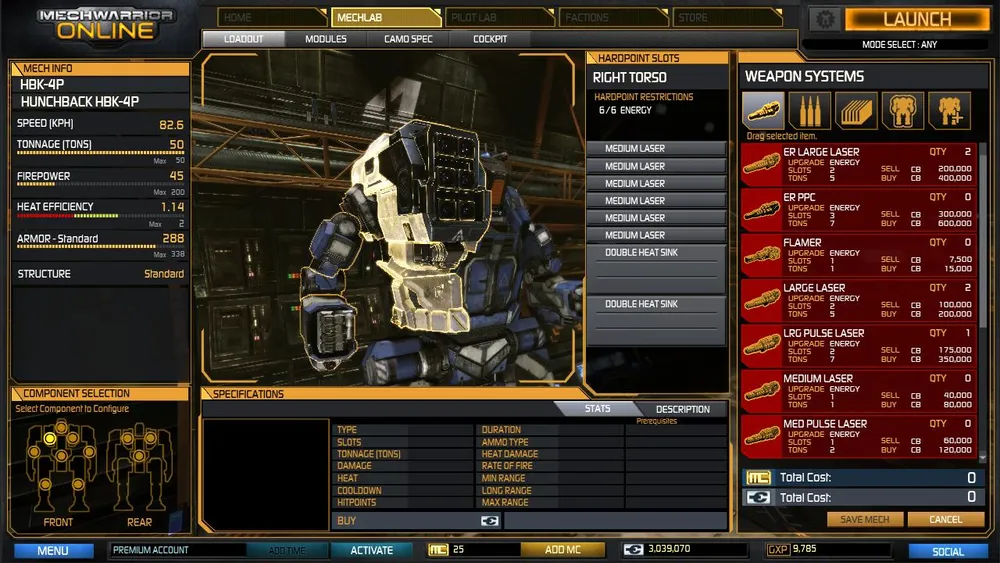Click the GXP icon in bottom bar
Viewport: 1000px width, 563px height.
click(779, 549)
